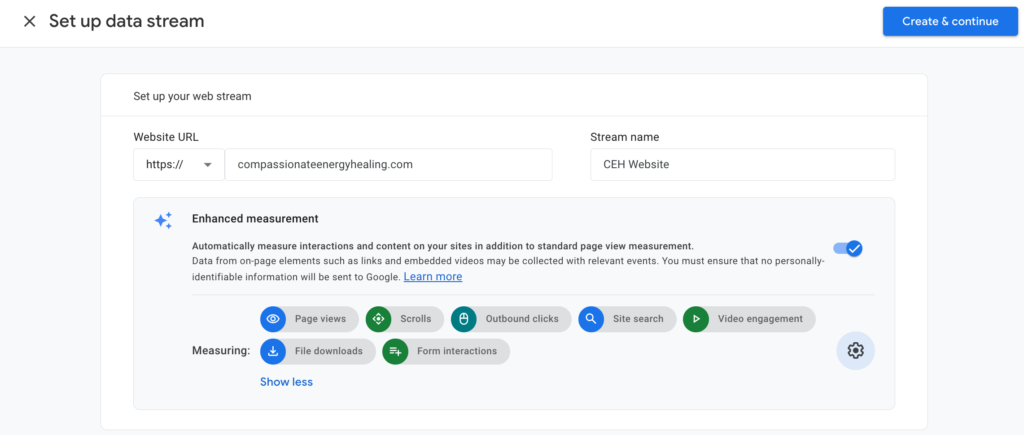Click the Site search magnifier icon
This screenshot has width=1024, height=435.
point(591,319)
